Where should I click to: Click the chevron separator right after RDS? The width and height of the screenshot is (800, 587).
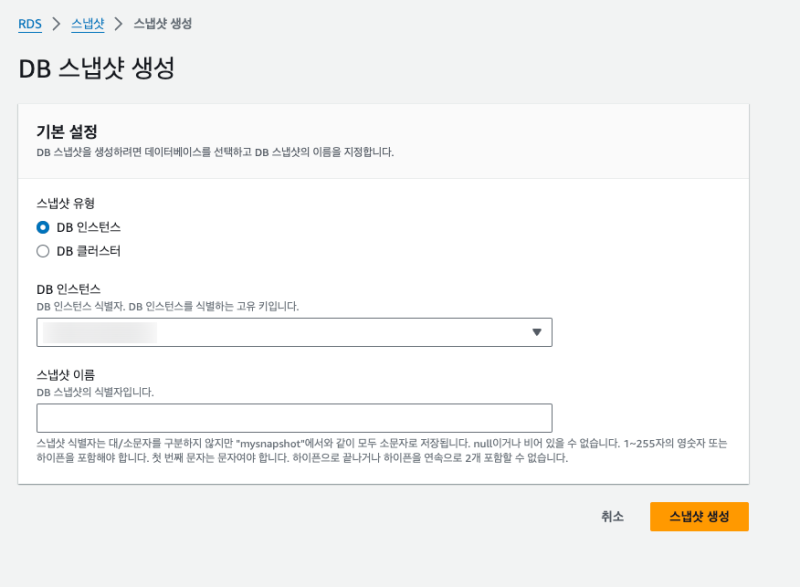pos(56,24)
